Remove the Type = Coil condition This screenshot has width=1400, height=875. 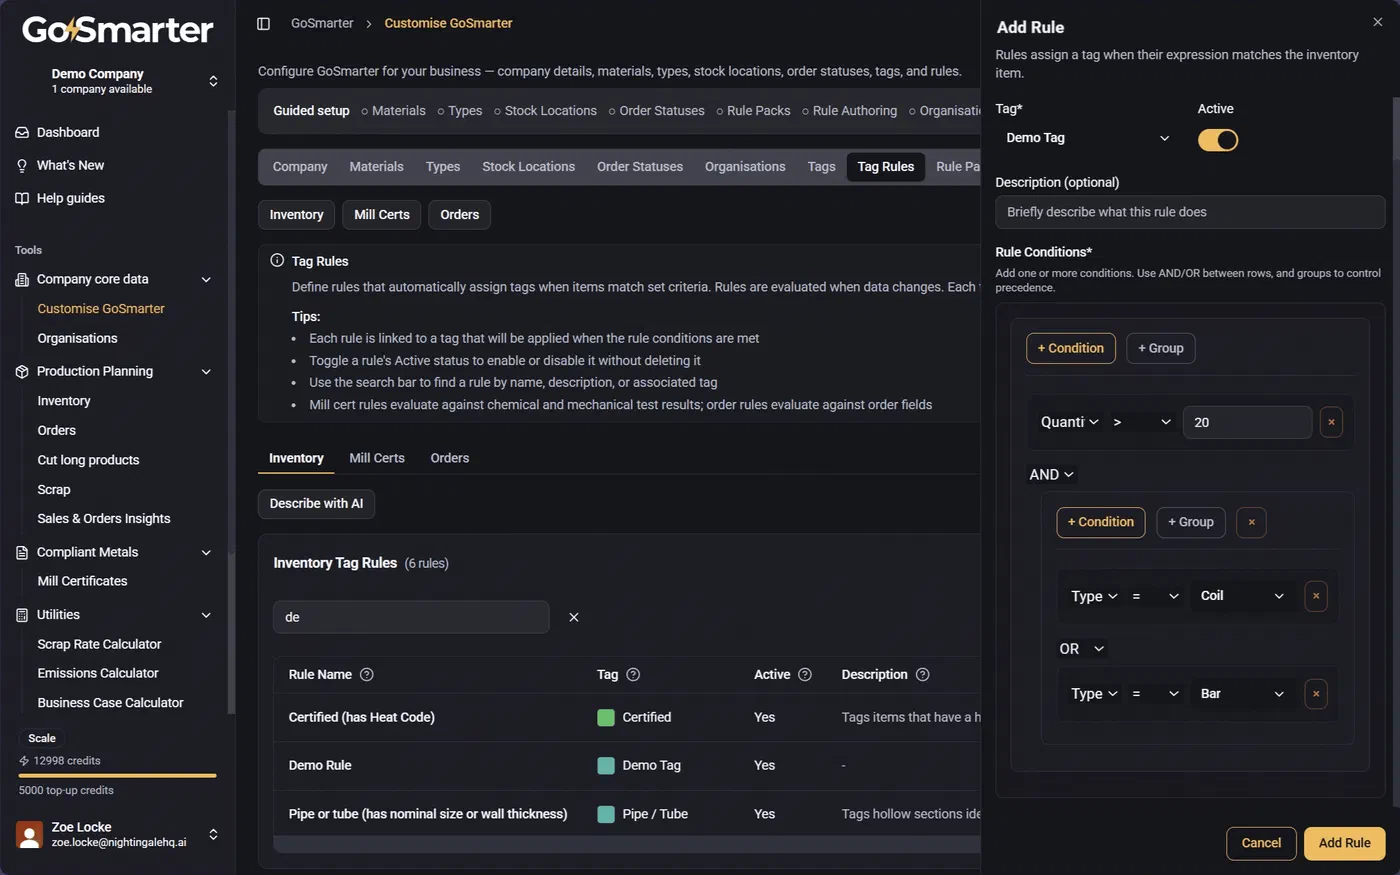pos(1316,596)
